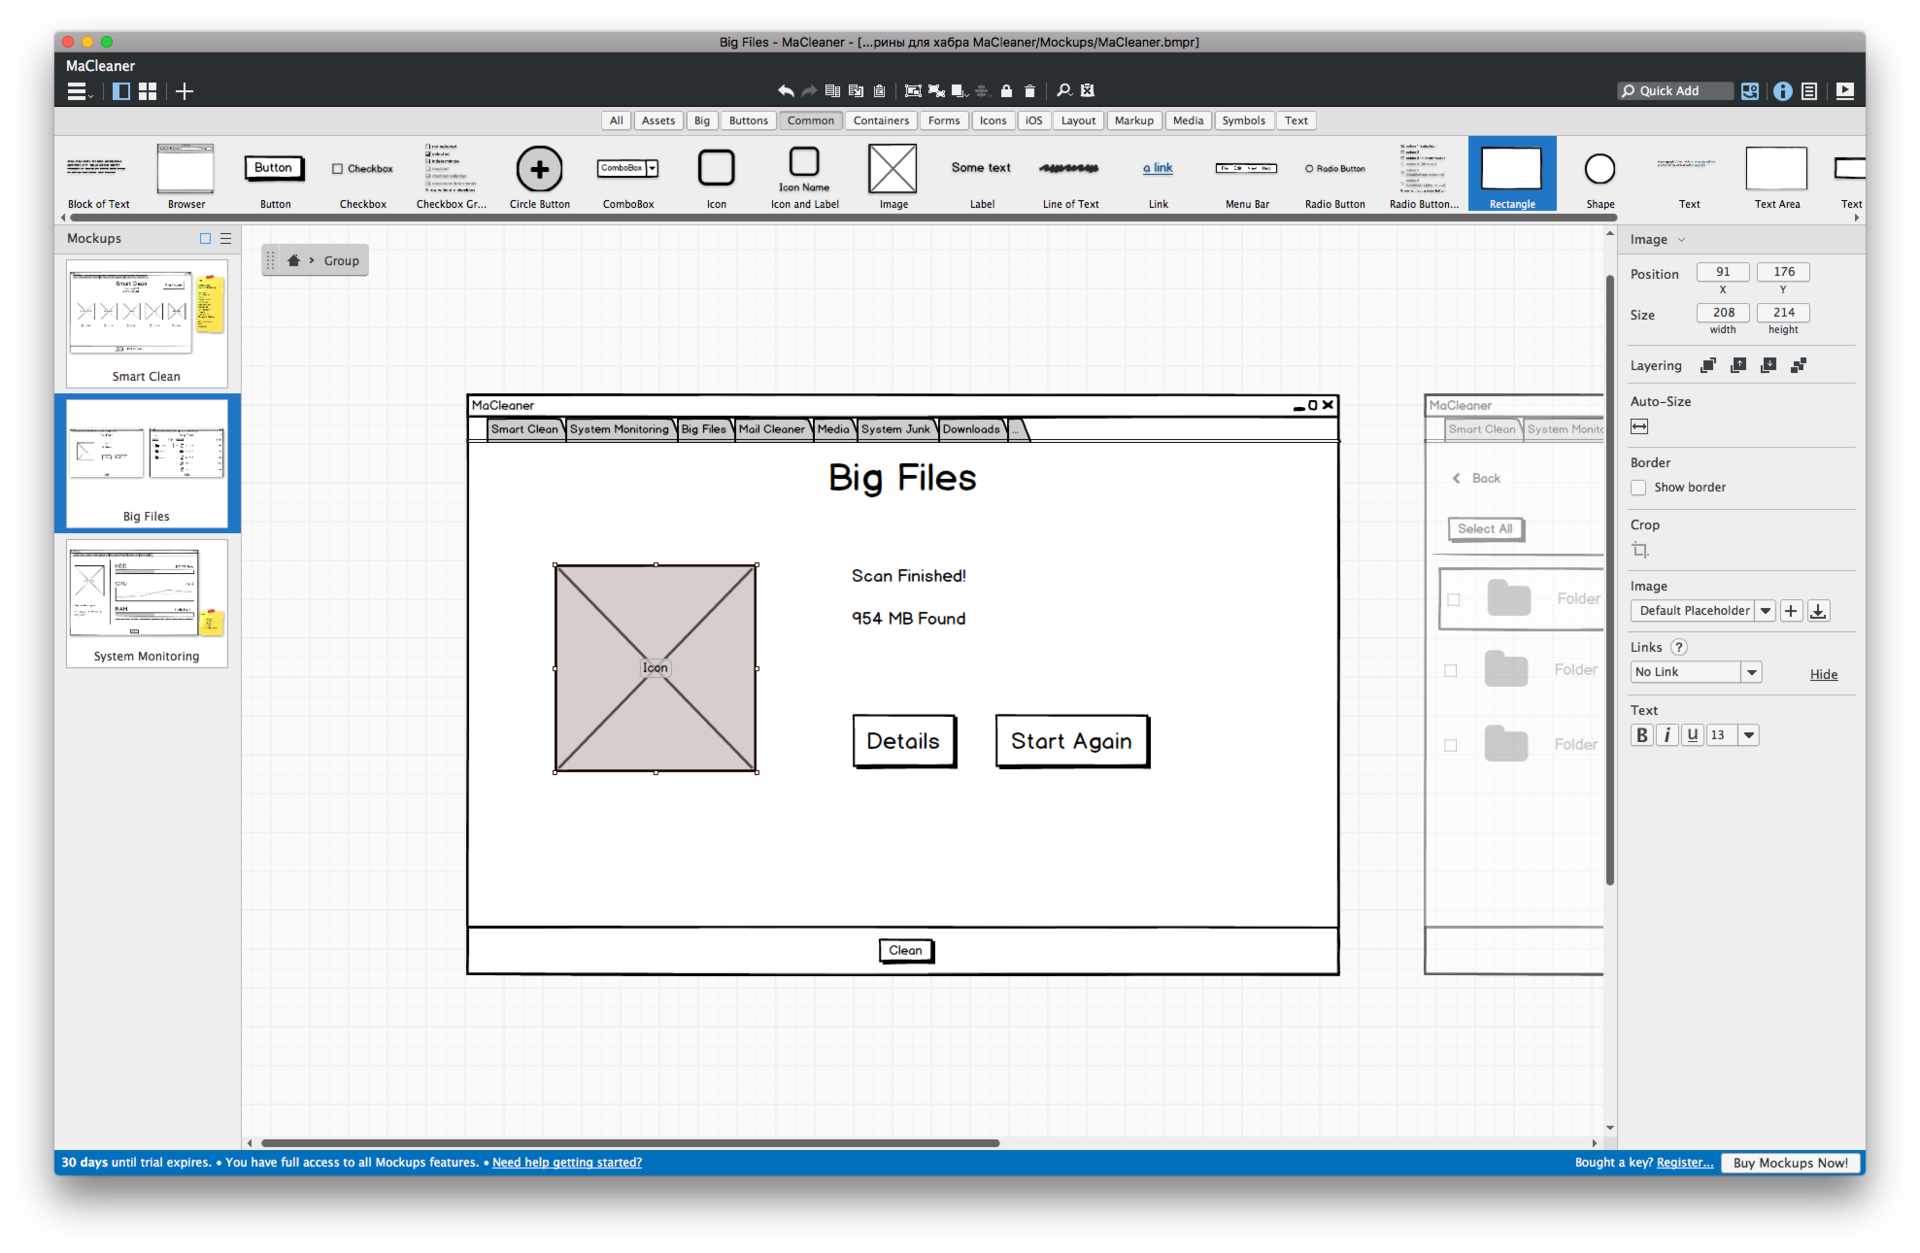The height and width of the screenshot is (1253, 1920).
Task: Open the Default Placeholder image dropdown
Action: coord(1765,611)
